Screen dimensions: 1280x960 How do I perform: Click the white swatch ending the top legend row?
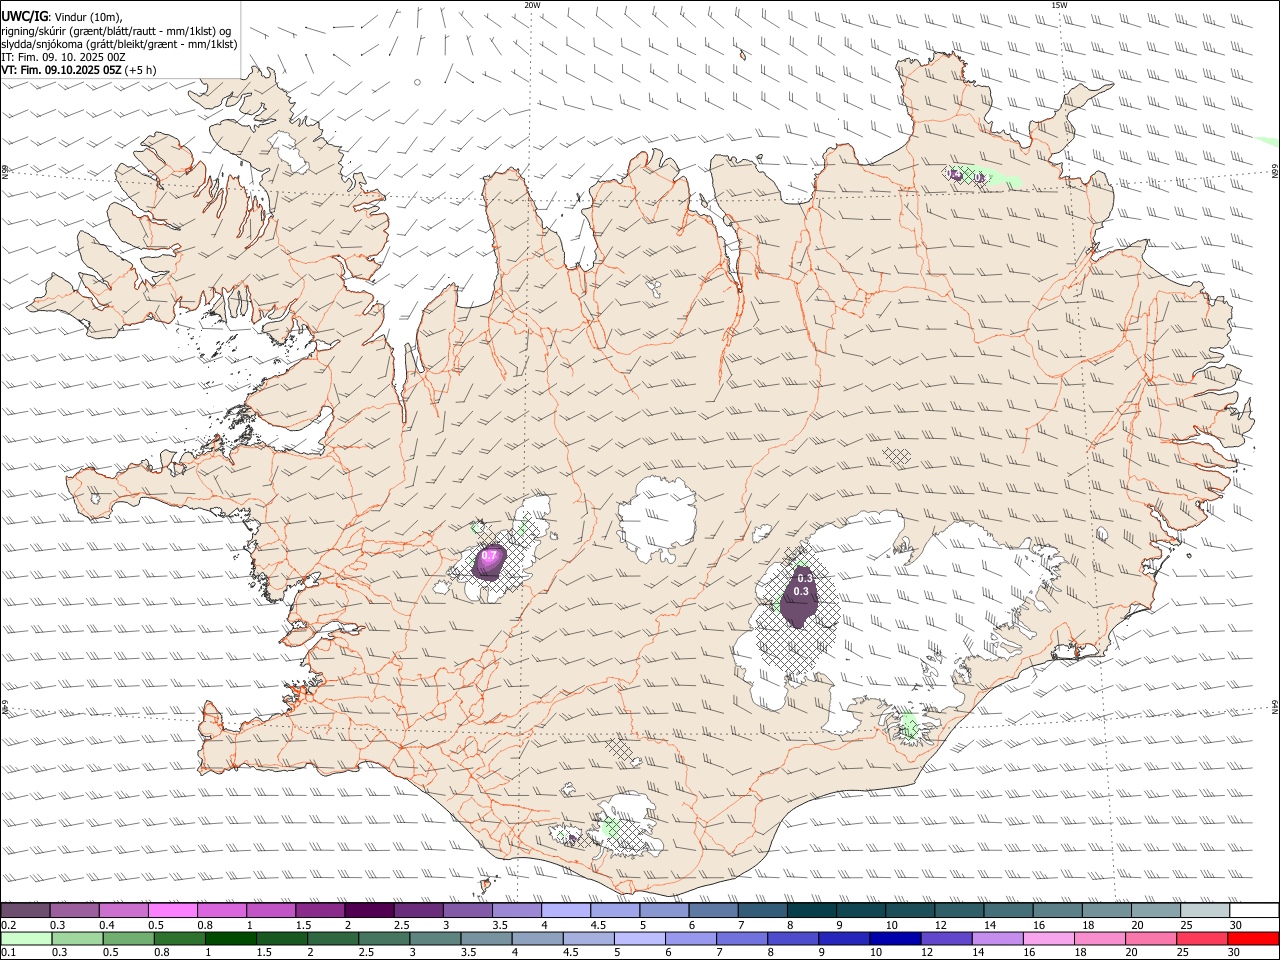(1253, 910)
